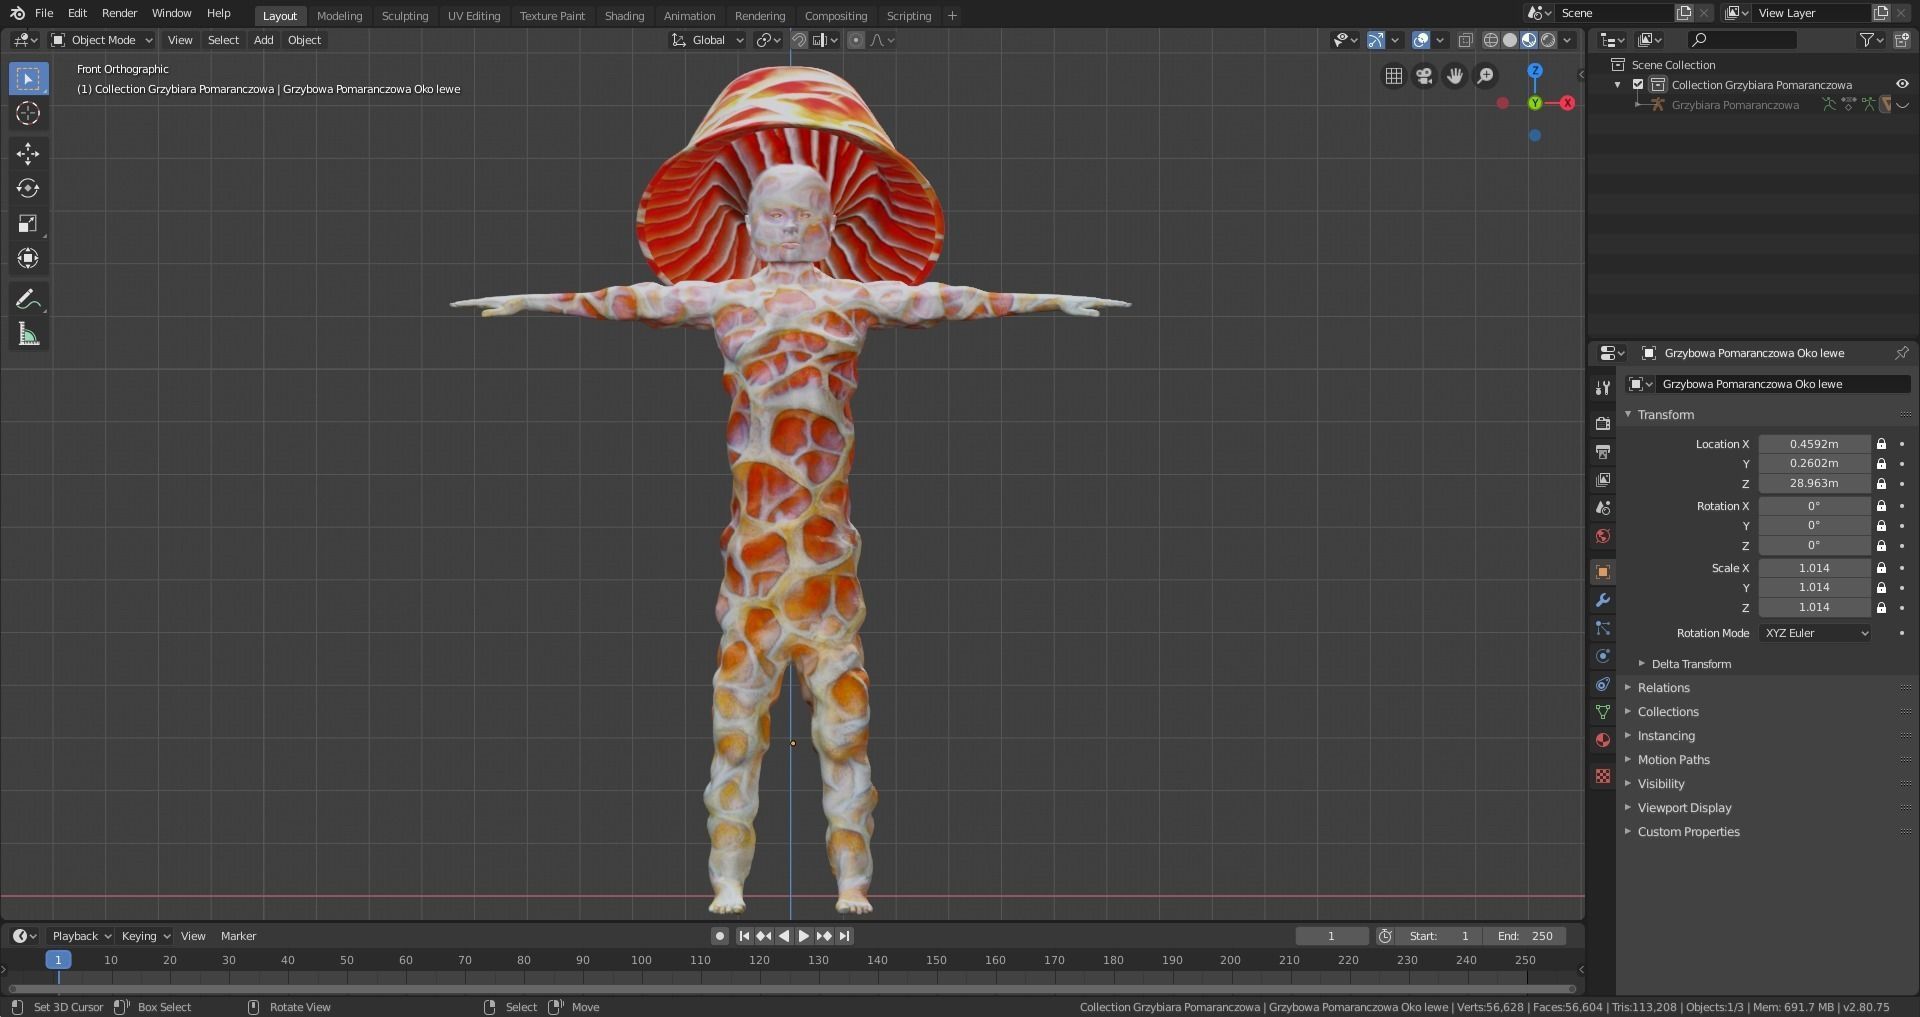Open Object Data mesh properties tab
The width and height of the screenshot is (1920, 1017).
pyautogui.click(x=1602, y=712)
